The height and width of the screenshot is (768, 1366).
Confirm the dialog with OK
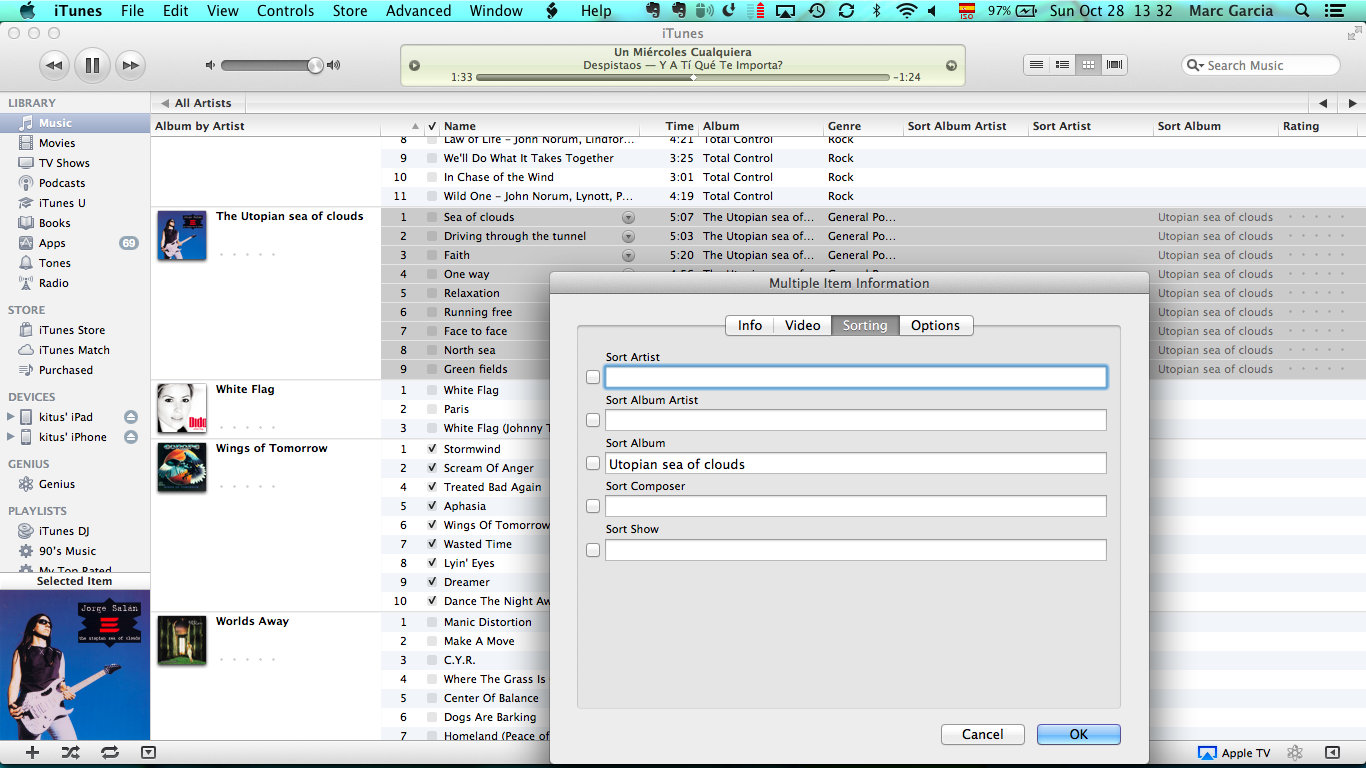tap(1078, 734)
